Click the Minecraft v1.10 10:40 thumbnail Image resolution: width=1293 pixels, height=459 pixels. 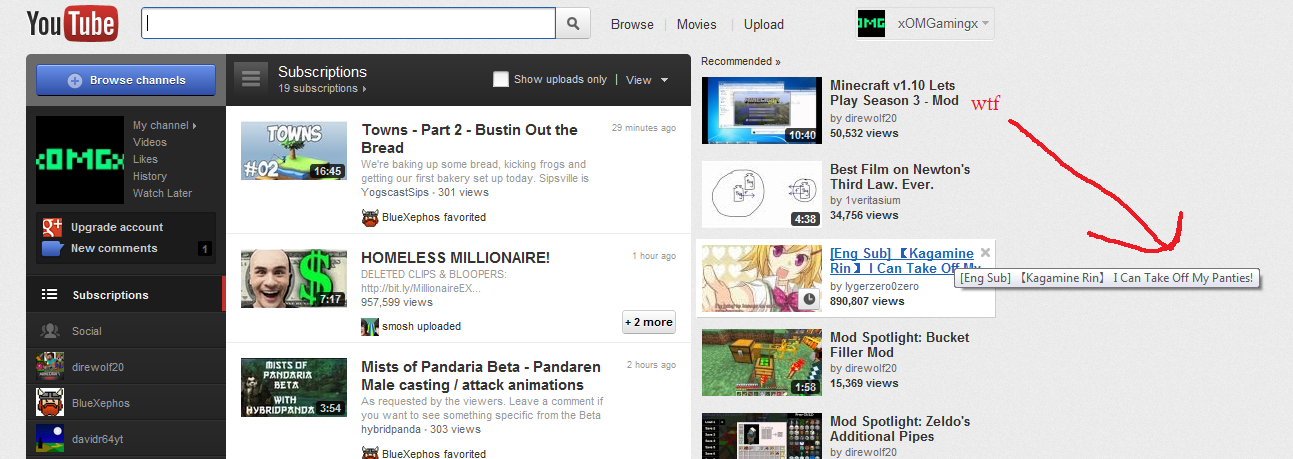(762, 111)
